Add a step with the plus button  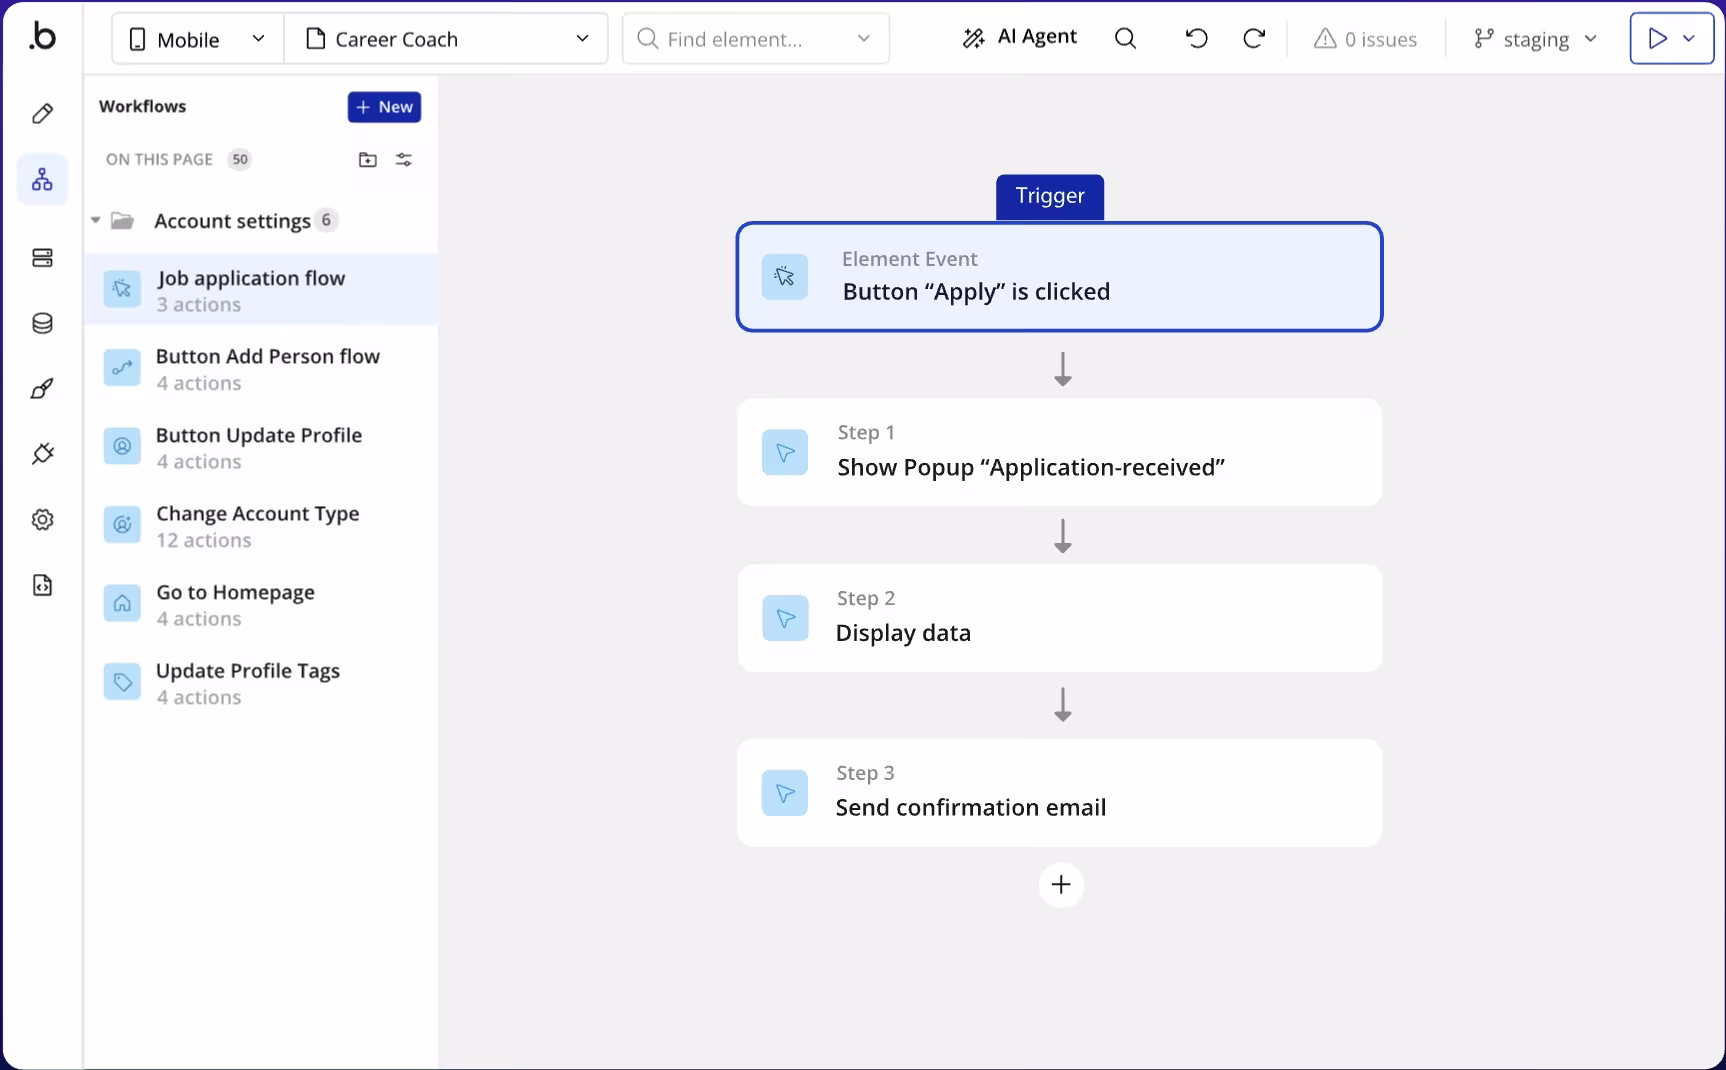(1061, 885)
